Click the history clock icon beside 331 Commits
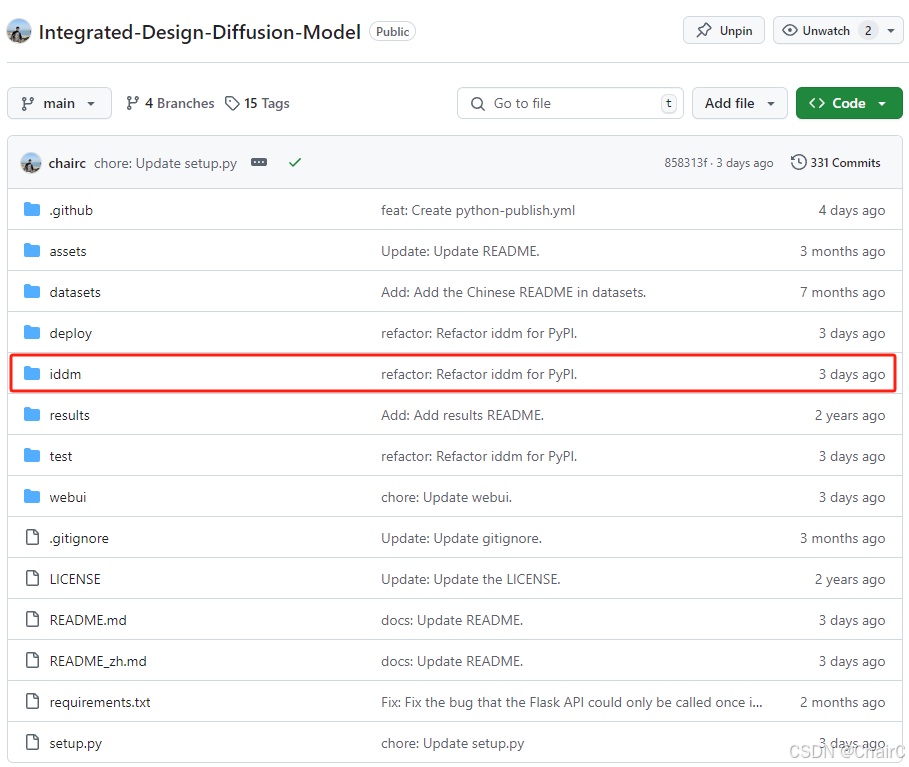The height and width of the screenshot is (767, 909). (x=798, y=162)
